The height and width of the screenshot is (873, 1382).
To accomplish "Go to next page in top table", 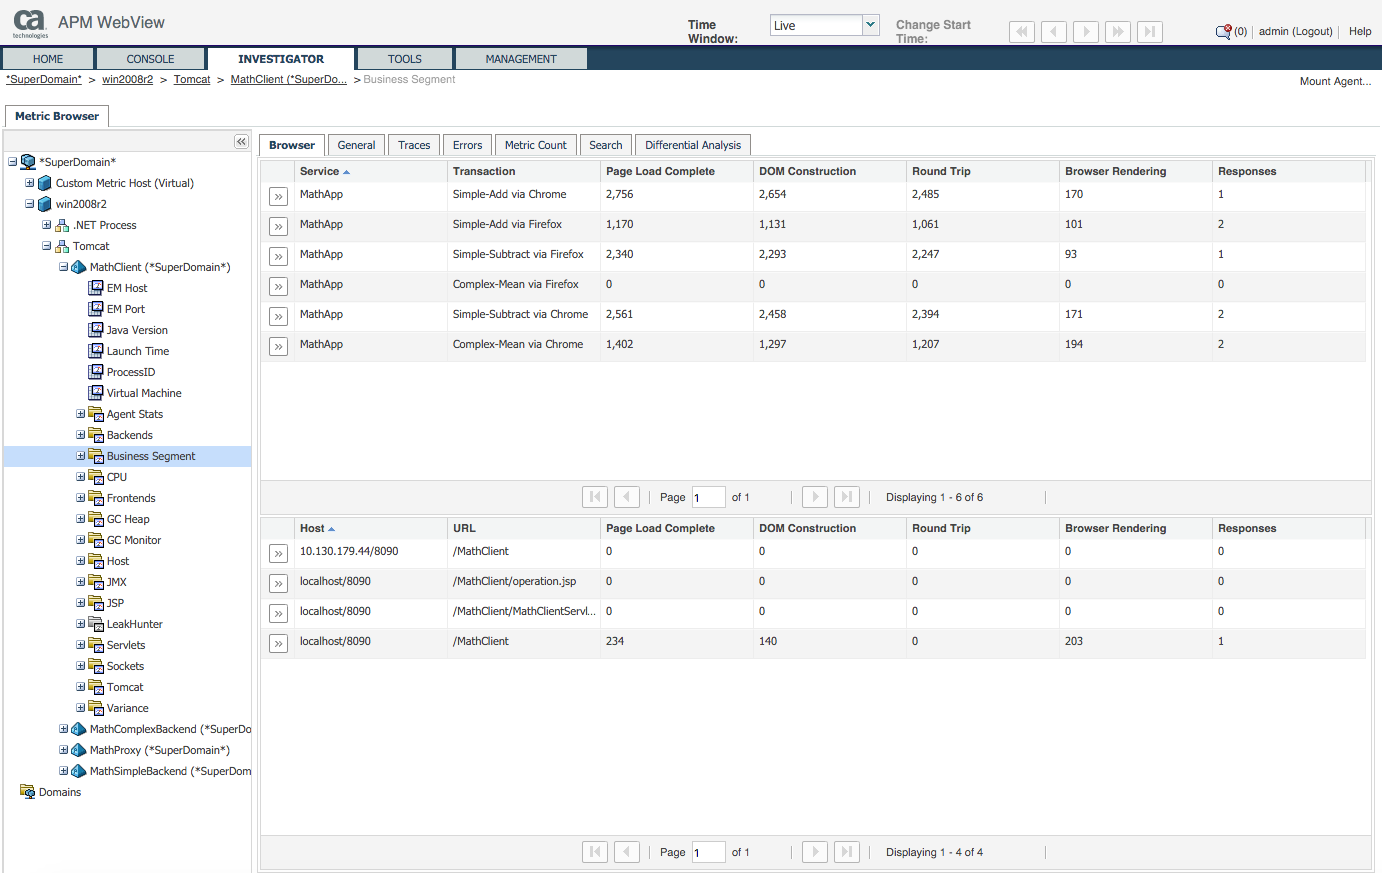I will (x=815, y=497).
